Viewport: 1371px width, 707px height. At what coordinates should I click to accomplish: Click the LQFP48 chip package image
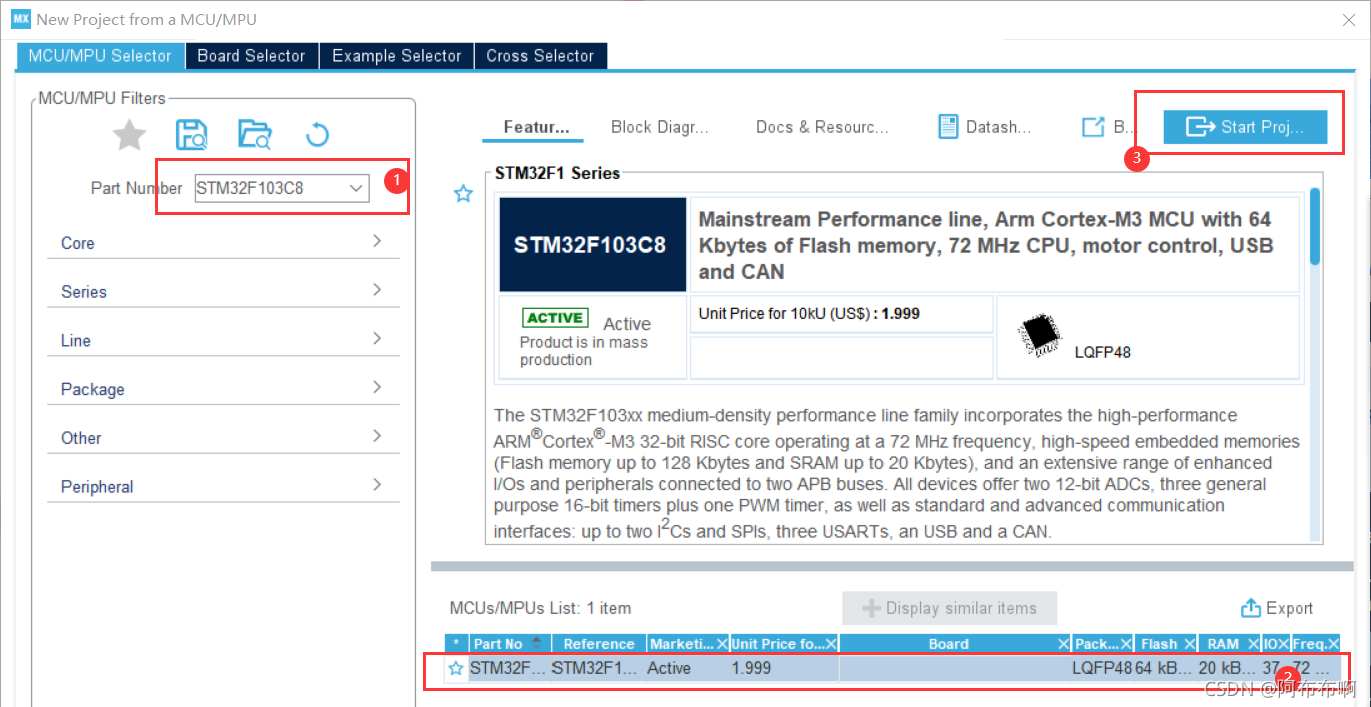tap(1039, 337)
